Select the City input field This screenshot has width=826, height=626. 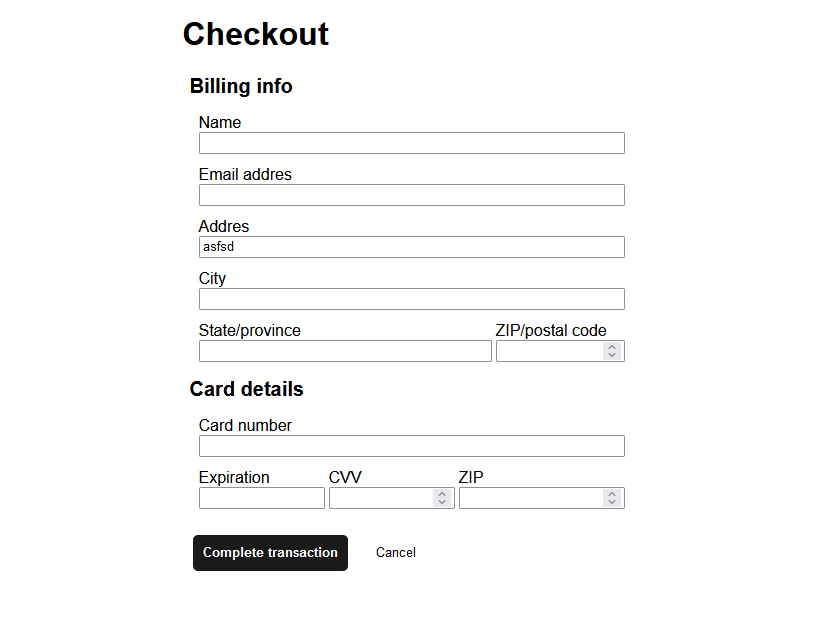click(411, 299)
